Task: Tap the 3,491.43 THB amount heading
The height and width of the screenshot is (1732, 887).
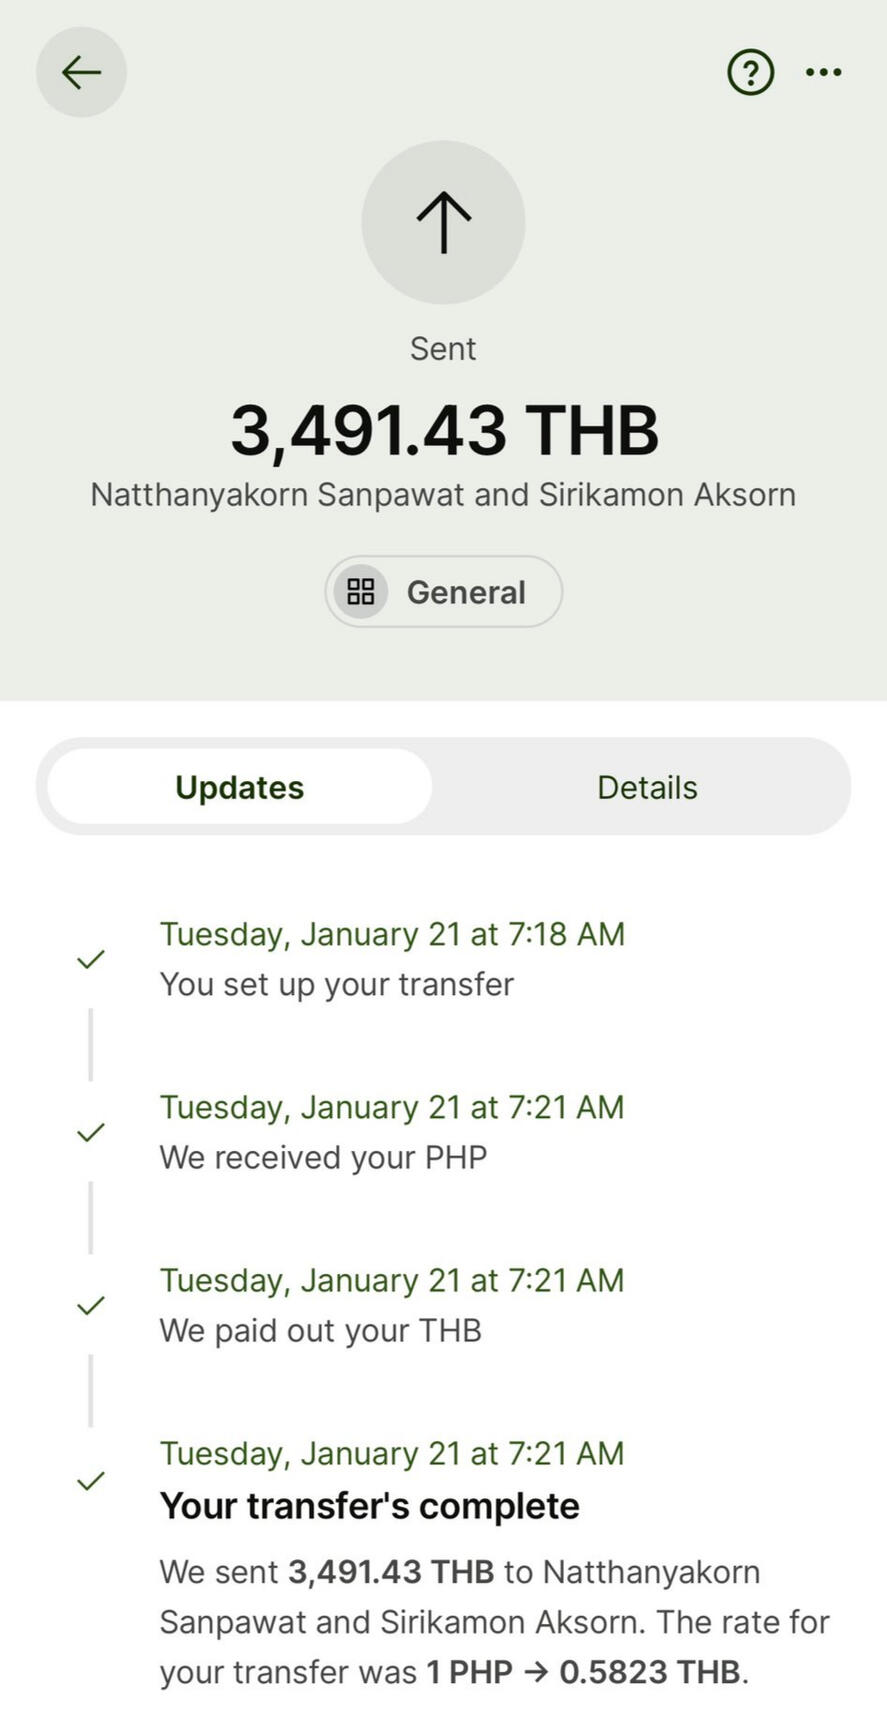Action: pyautogui.click(x=443, y=431)
